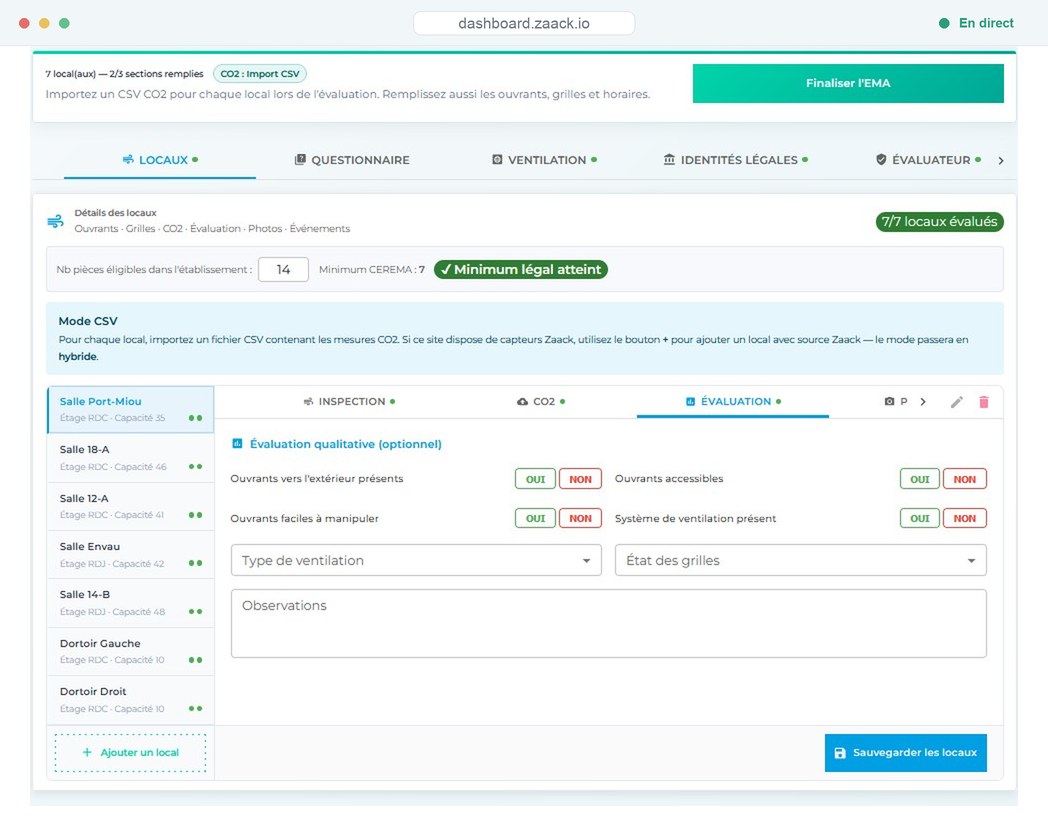Image resolution: width=1048 pixels, height=836 pixels.
Task: Click the Minimum CEREMA : 7 text
Action: [x=372, y=269]
